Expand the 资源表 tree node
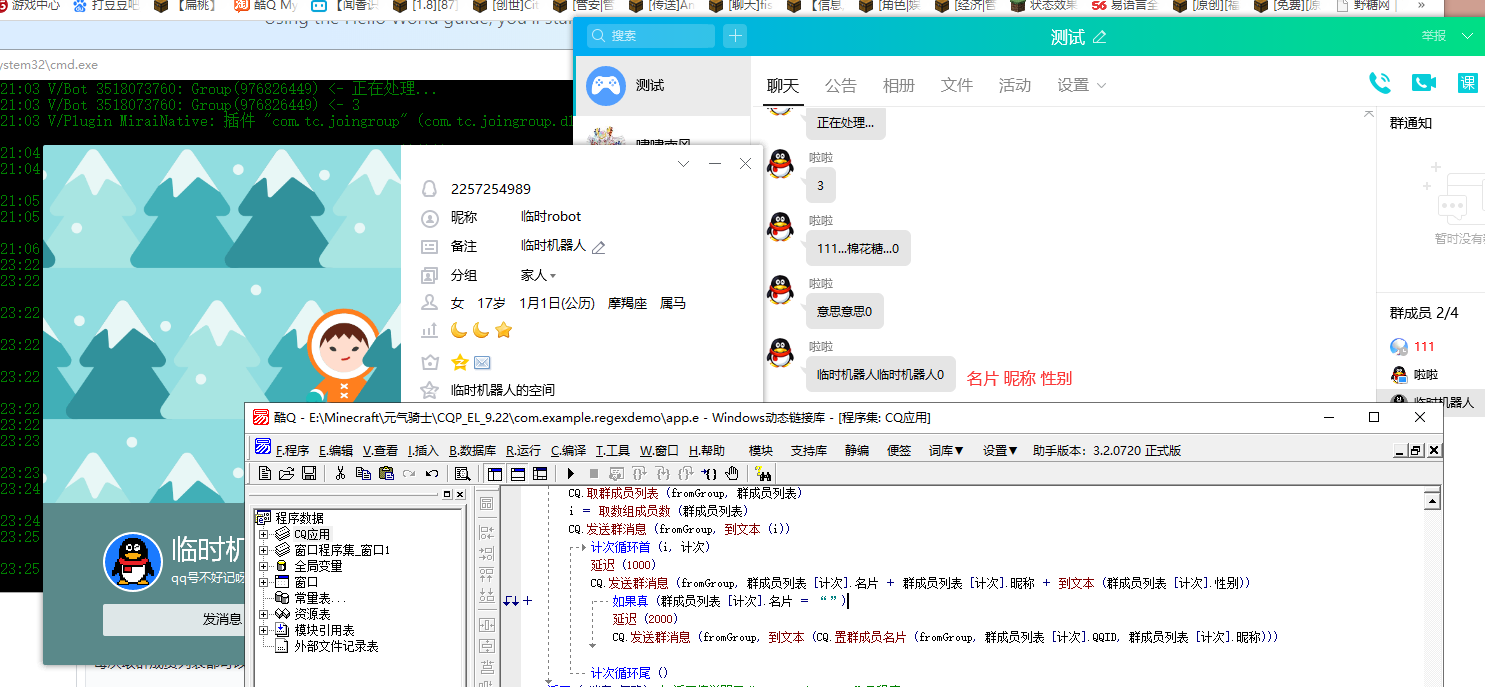This screenshot has height=687, width=1485. (264, 614)
